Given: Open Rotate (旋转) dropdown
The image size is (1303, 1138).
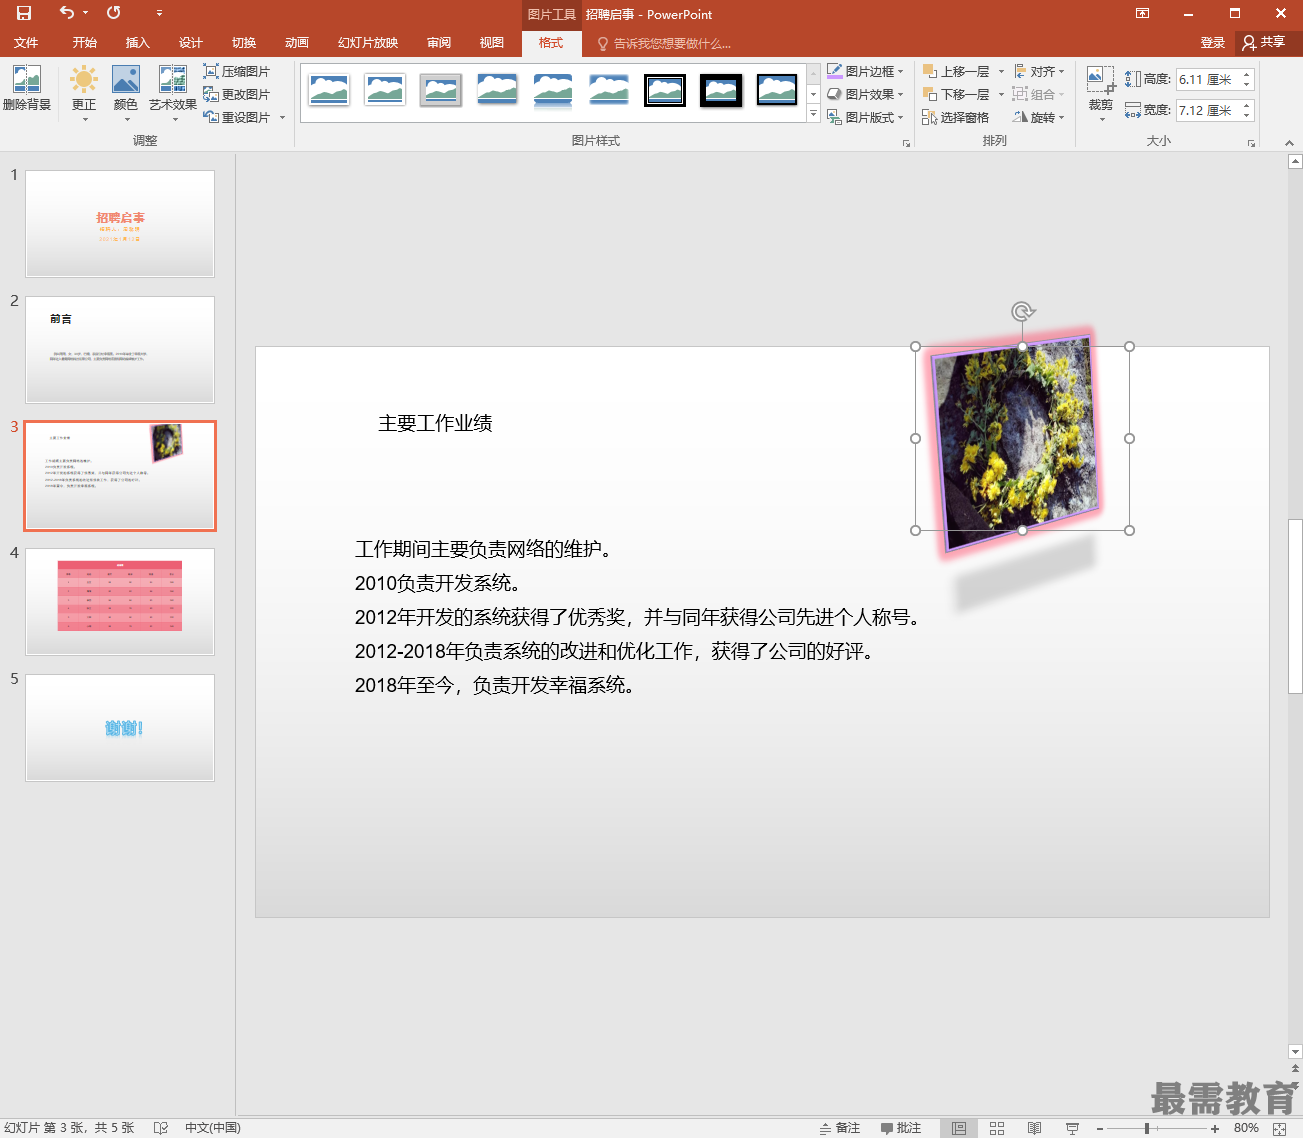Looking at the screenshot, I should [x=1039, y=117].
